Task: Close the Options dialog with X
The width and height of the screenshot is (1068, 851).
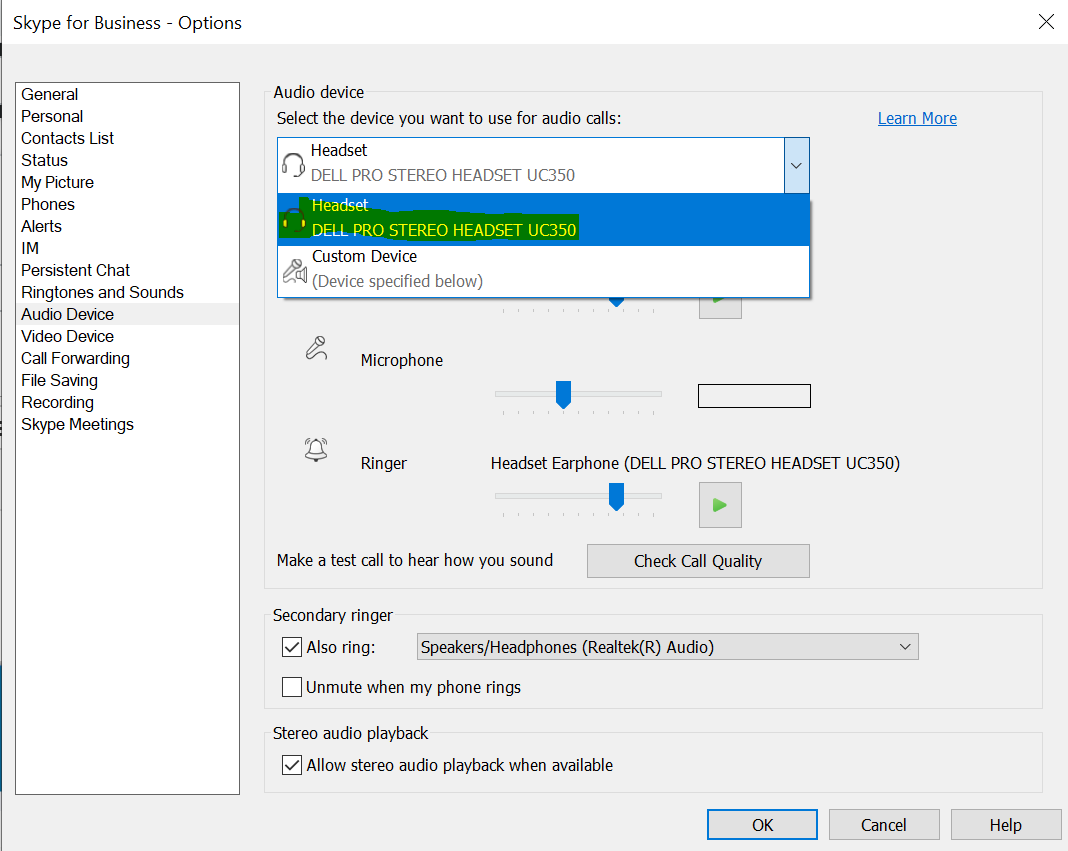Action: 1046,22
